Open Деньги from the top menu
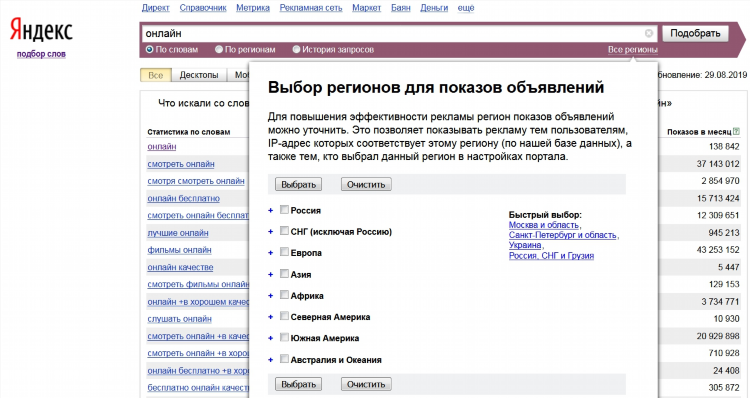750x398 pixels. coord(434,8)
